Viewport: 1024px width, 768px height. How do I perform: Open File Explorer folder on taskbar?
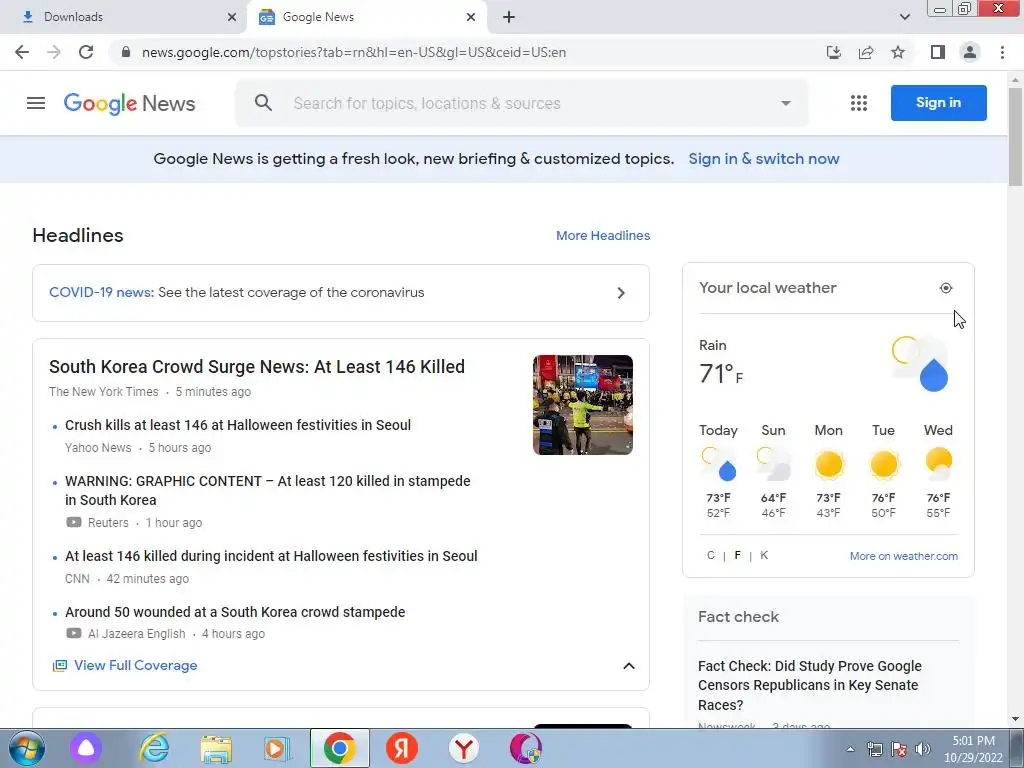(x=216, y=748)
